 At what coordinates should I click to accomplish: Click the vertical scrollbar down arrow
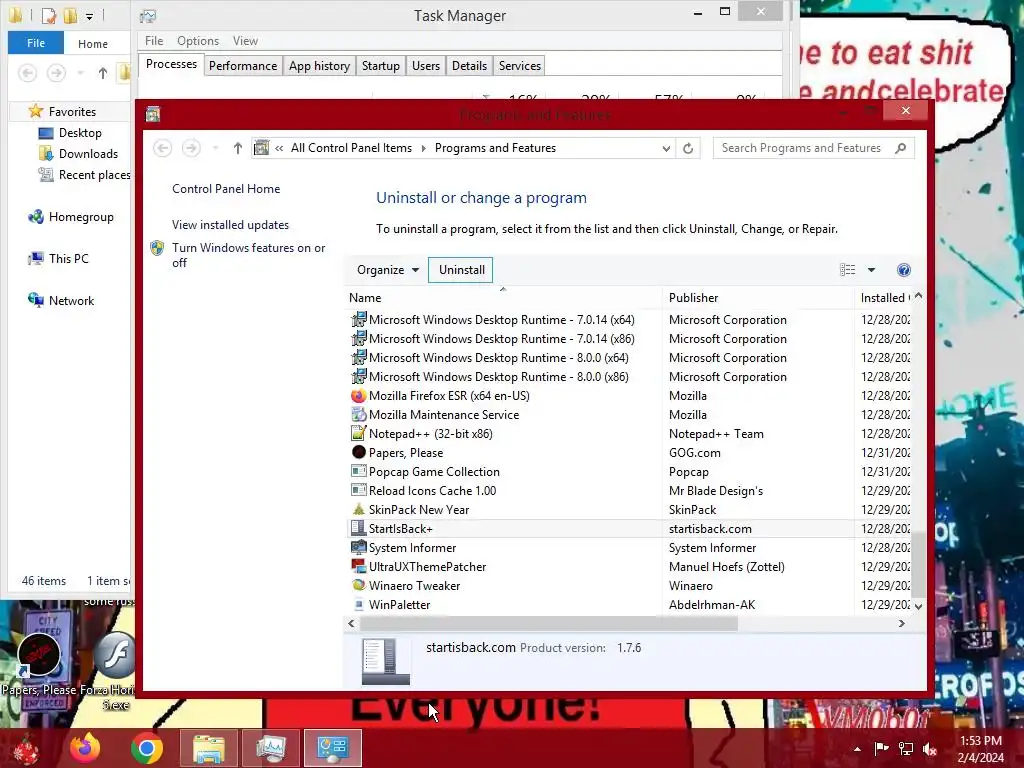[919, 606]
